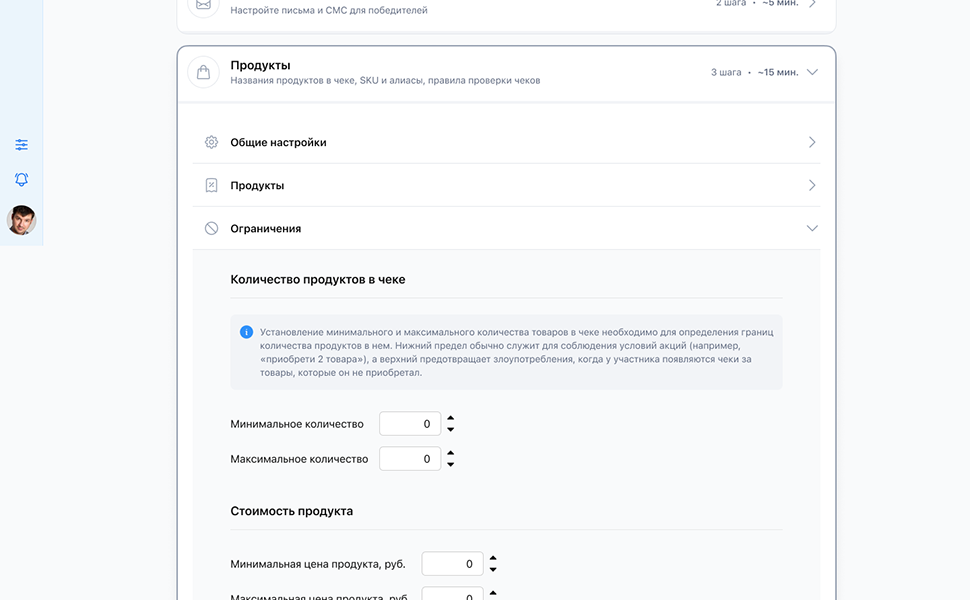Collapse the Продукты section with header chevron
Screen dimensions: 970x600
point(812,72)
